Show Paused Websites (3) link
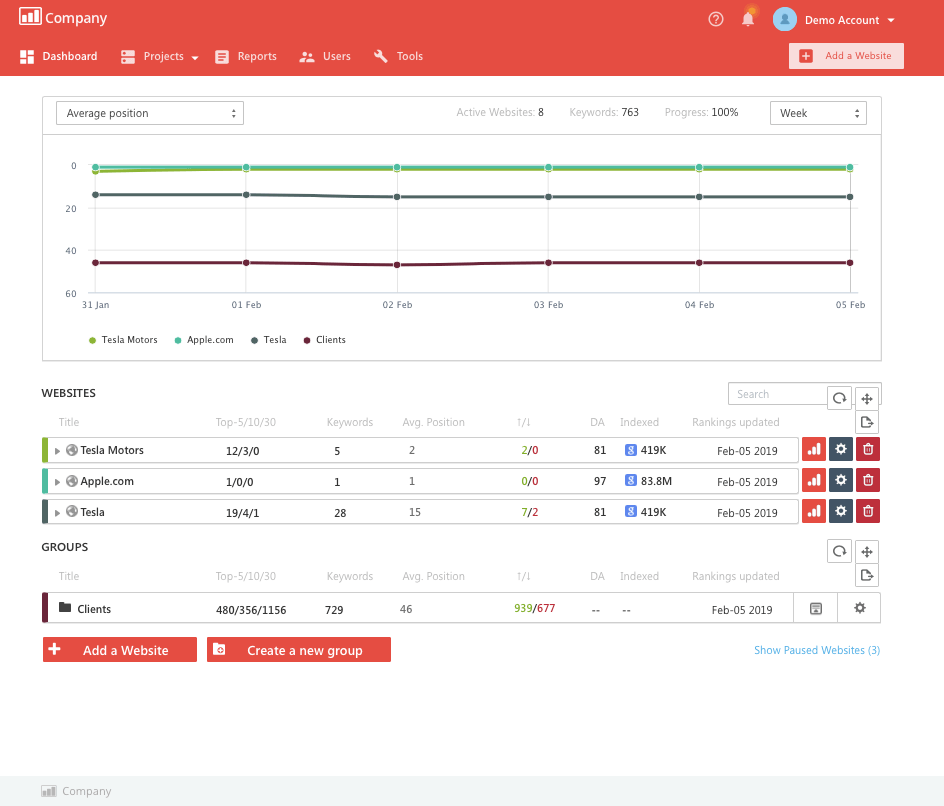This screenshot has width=944, height=806. pos(817,650)
